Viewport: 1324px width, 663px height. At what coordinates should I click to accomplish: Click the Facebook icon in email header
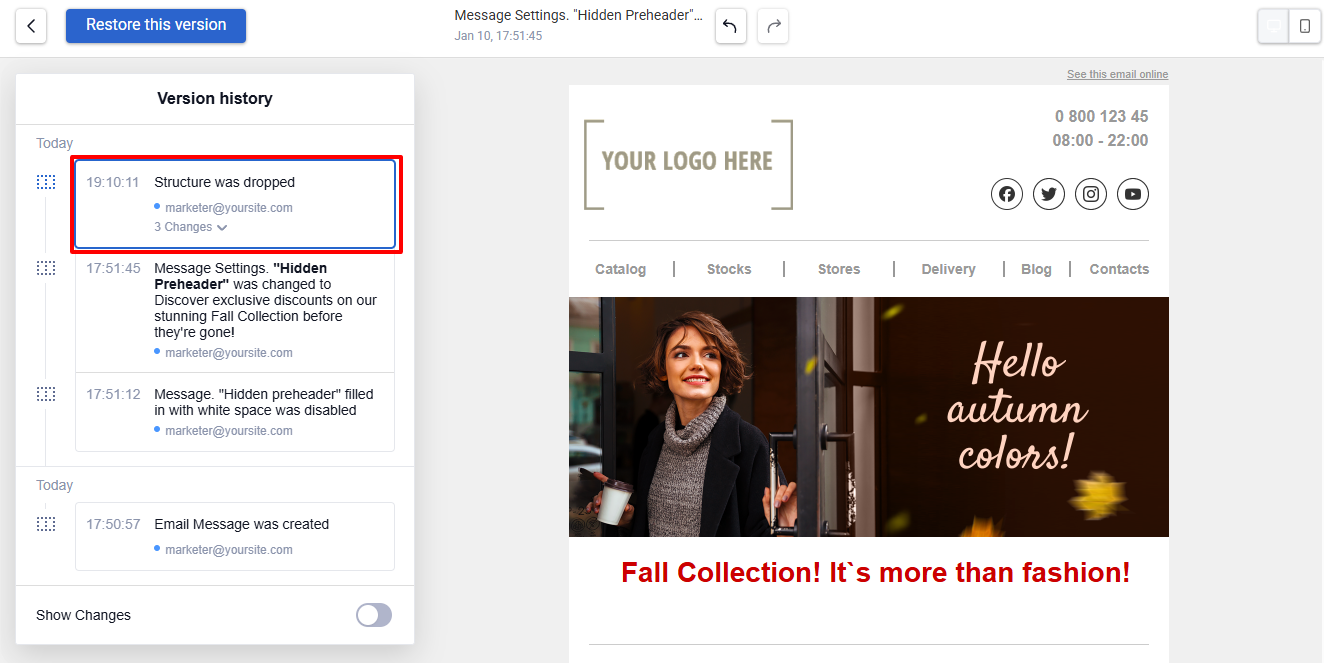(x=1007, y=194)
